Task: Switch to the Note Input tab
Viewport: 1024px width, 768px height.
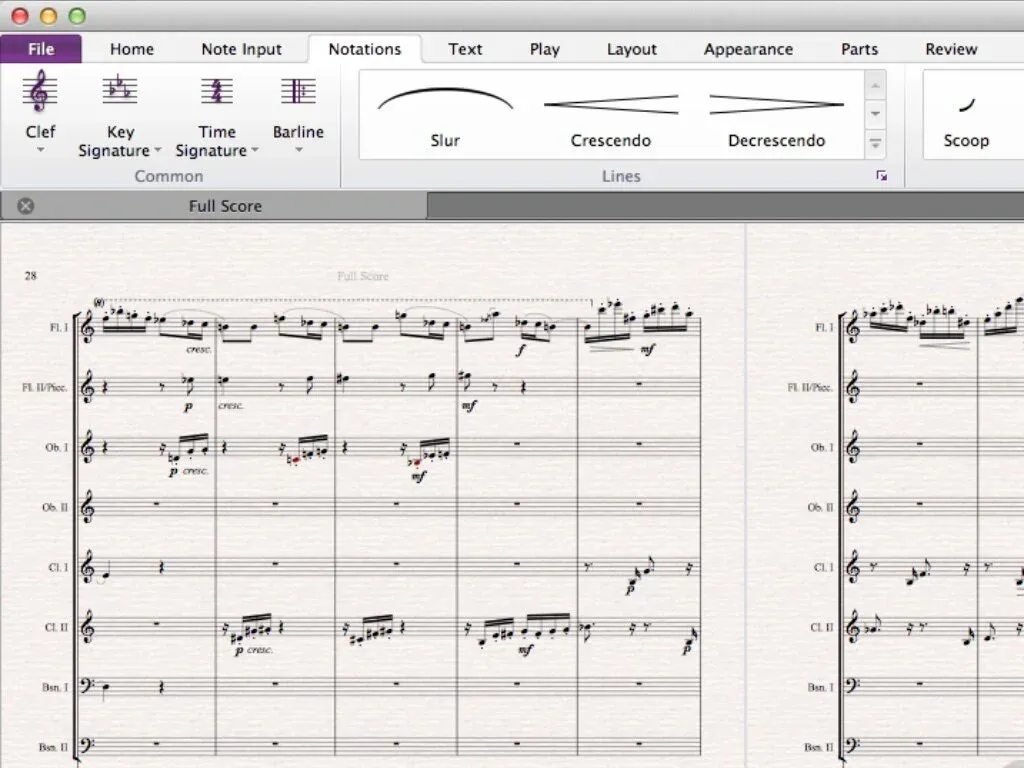Action: pos(241,49)
